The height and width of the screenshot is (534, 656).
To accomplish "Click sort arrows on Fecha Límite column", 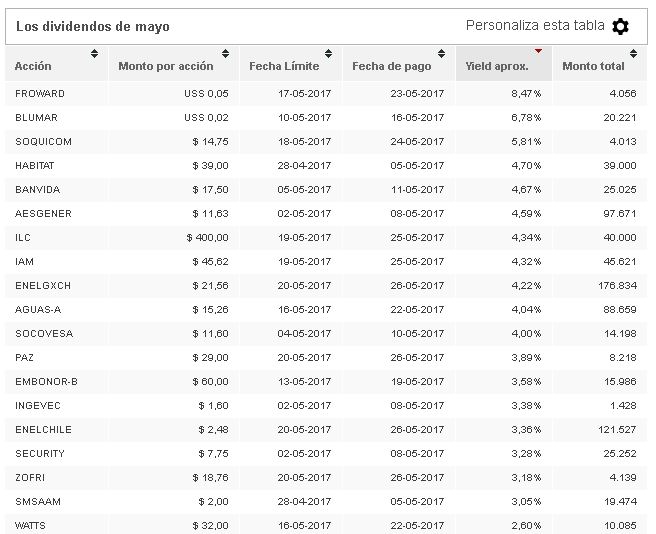I will 328,54.
